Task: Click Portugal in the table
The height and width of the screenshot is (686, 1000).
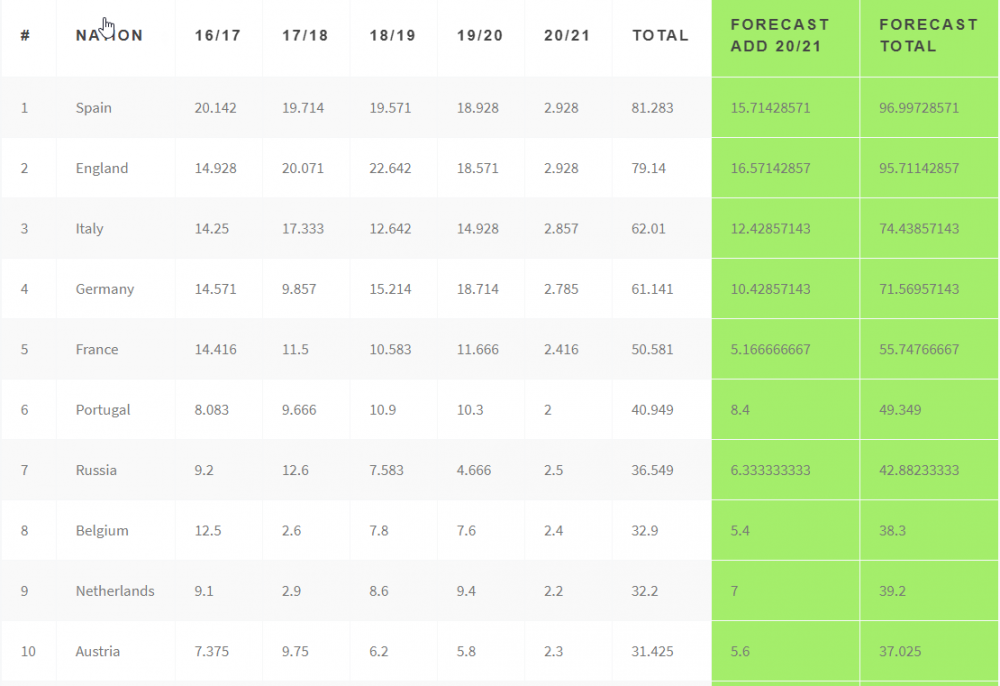Action: click(x=103, y=410)
